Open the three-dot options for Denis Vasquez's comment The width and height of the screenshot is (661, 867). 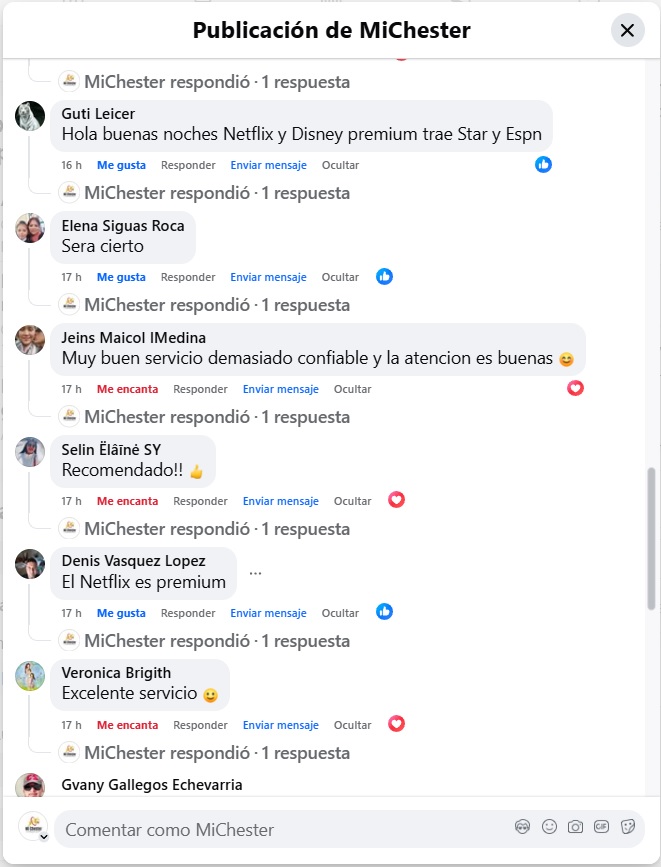coord(255,573)
